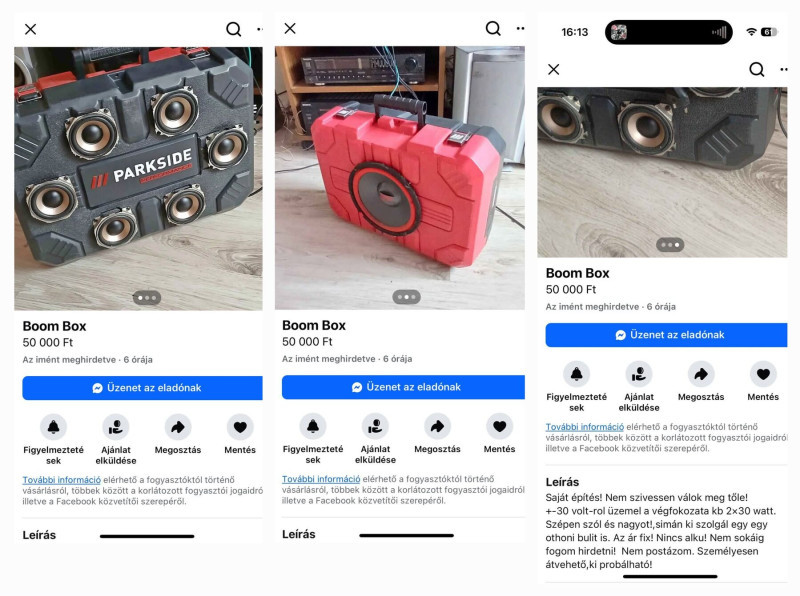Close the left listing with the X

tap(31, 29)
